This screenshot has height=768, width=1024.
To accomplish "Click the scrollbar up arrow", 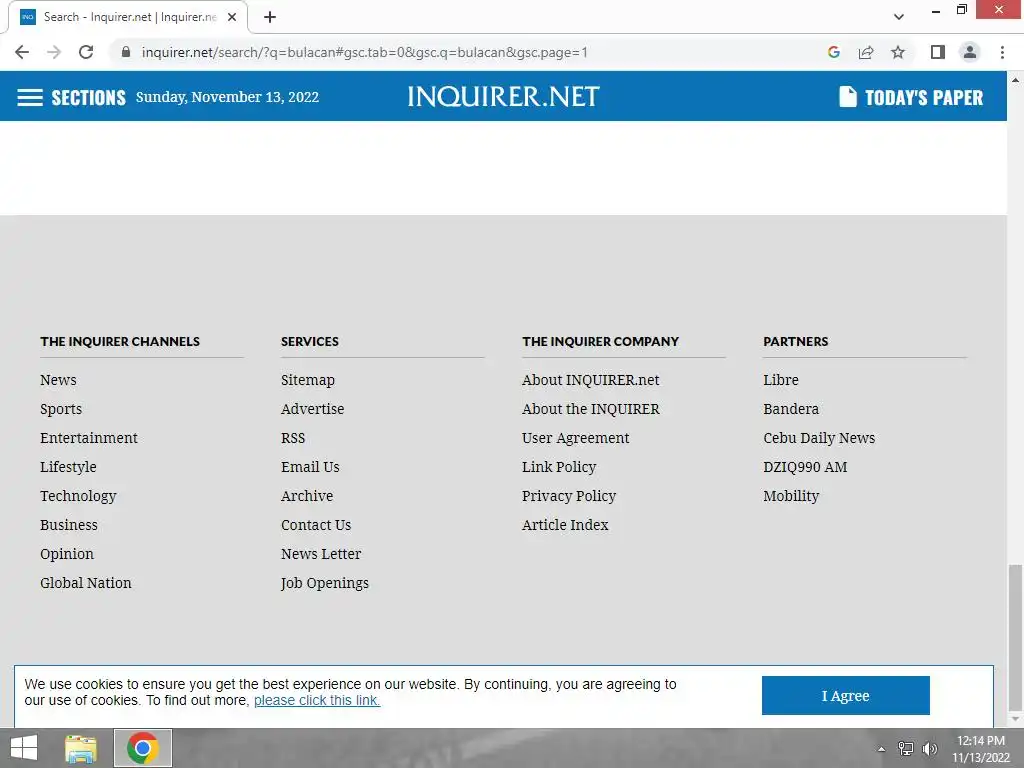I will pyautogui.click(x=1016, y=80).
